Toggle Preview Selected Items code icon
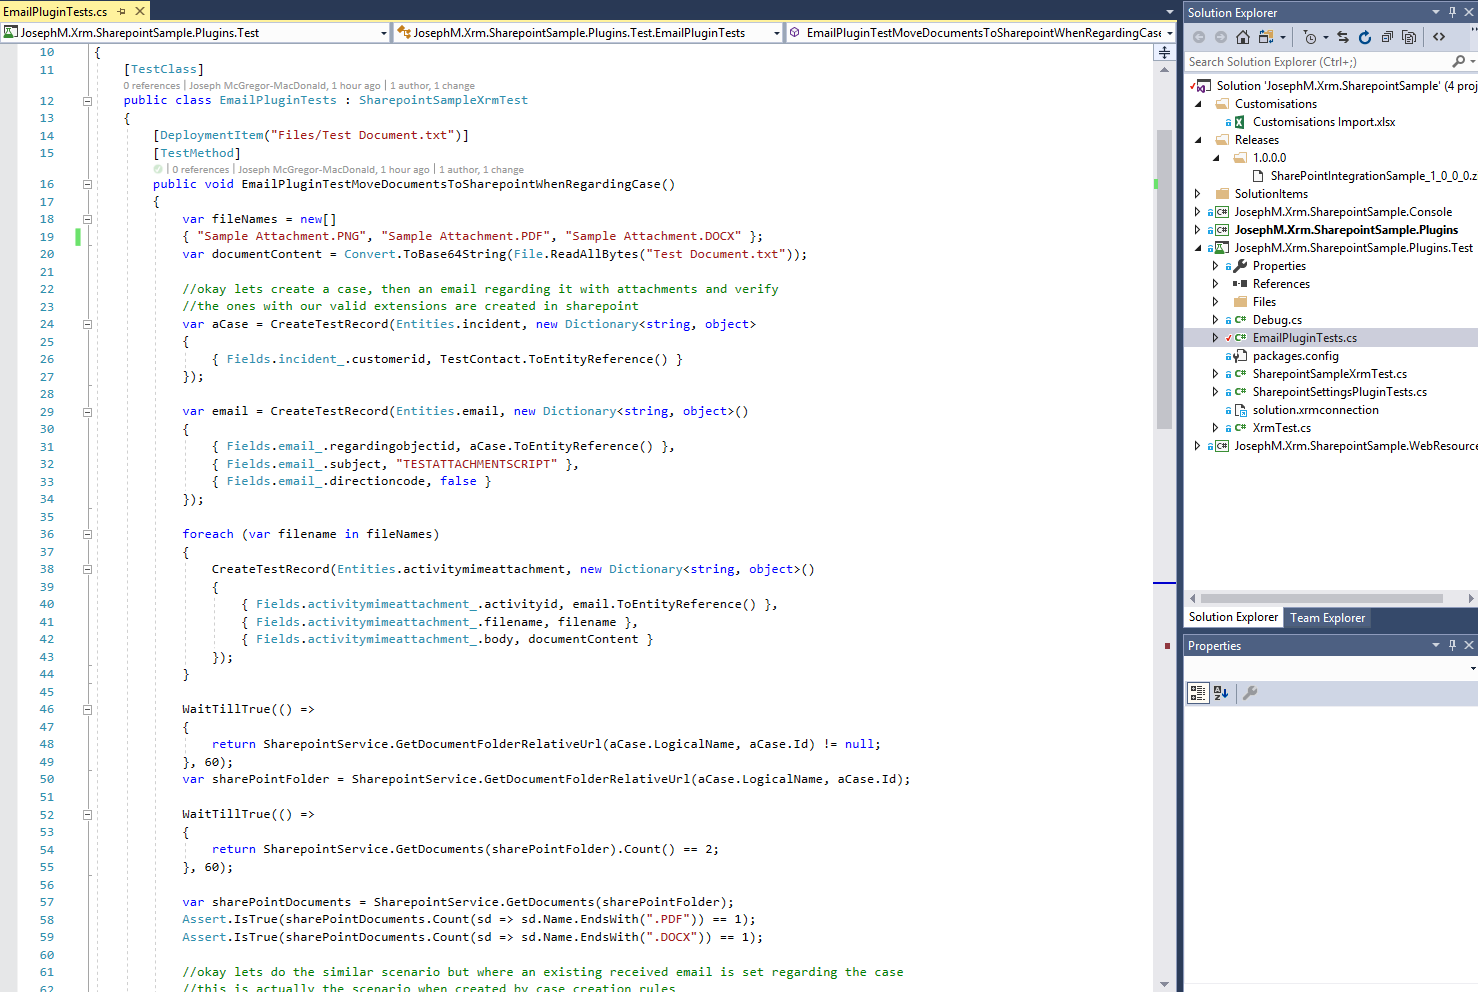Viewport: 1478px width, 992px height. click(x=1439, y=37)
